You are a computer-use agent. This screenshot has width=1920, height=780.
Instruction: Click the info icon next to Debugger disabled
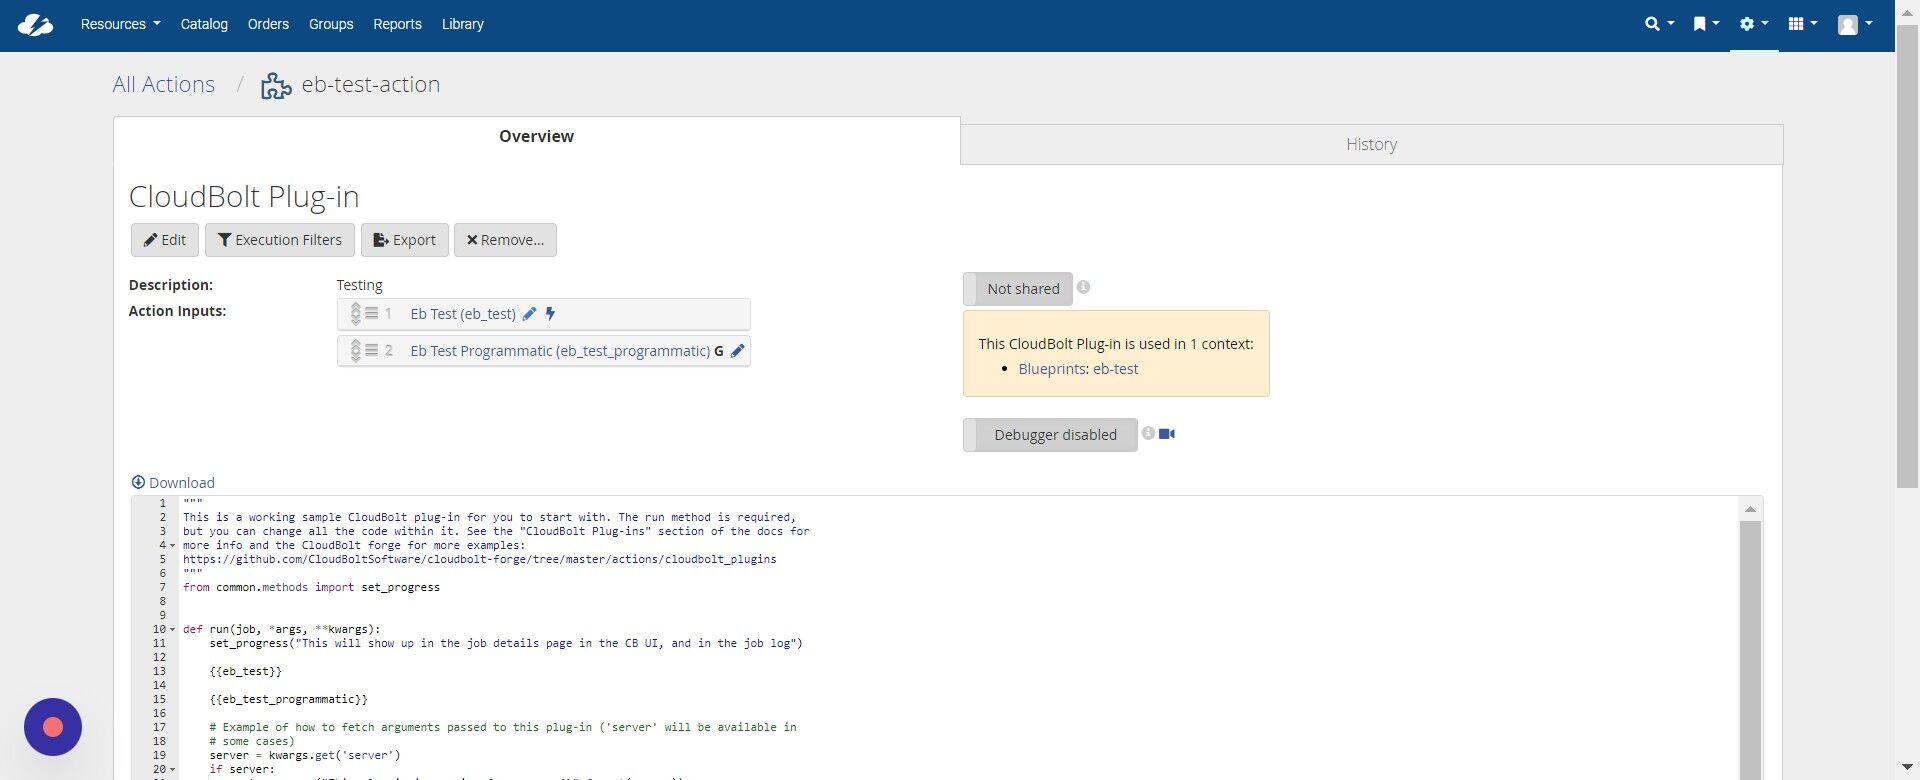tap(1148, 433)
